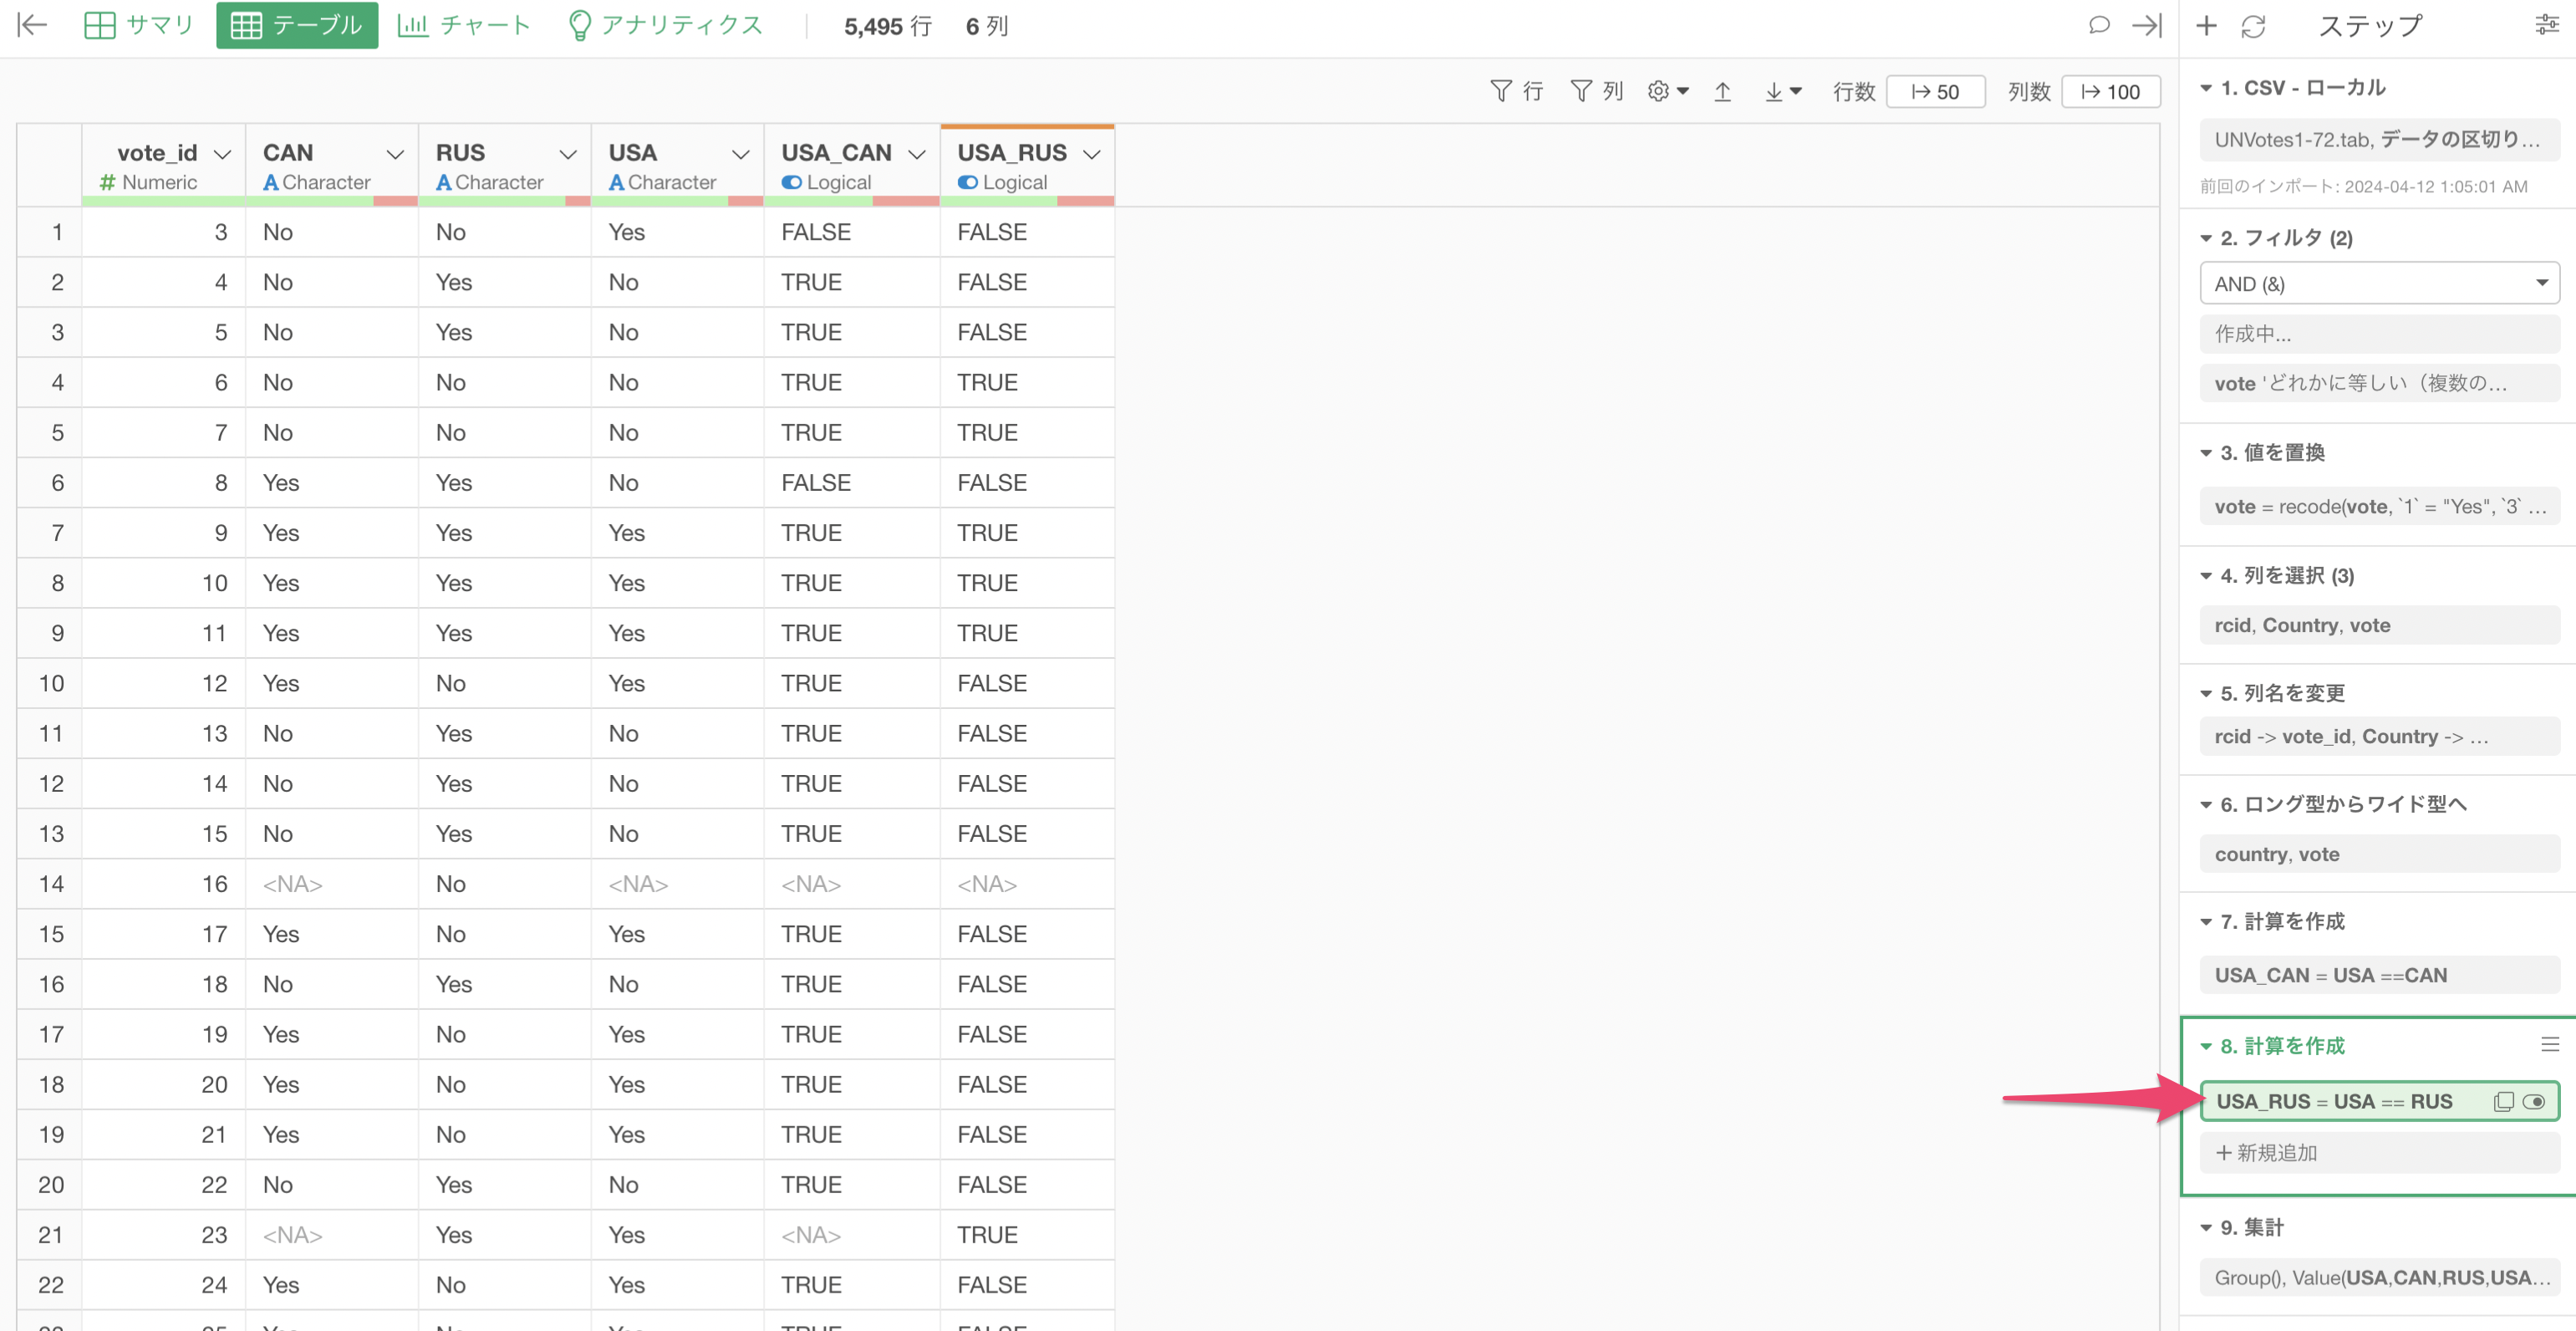Image resolution: width=2576 pixels, height=1331 pixels.
Task: Collapse steps panel with right-arrow icon
Action: click(2146, 25)
